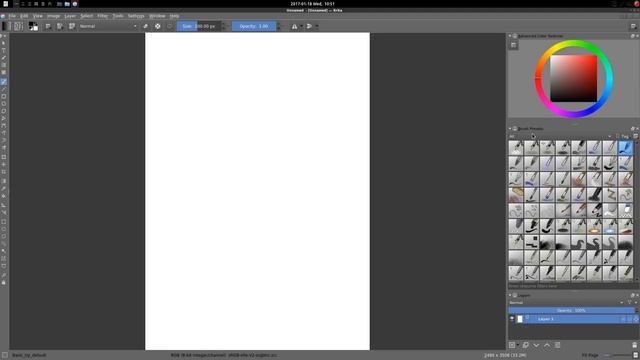Select the Text tool in toolbox
Screen dimensions: 640x360
tap(4, 51)
